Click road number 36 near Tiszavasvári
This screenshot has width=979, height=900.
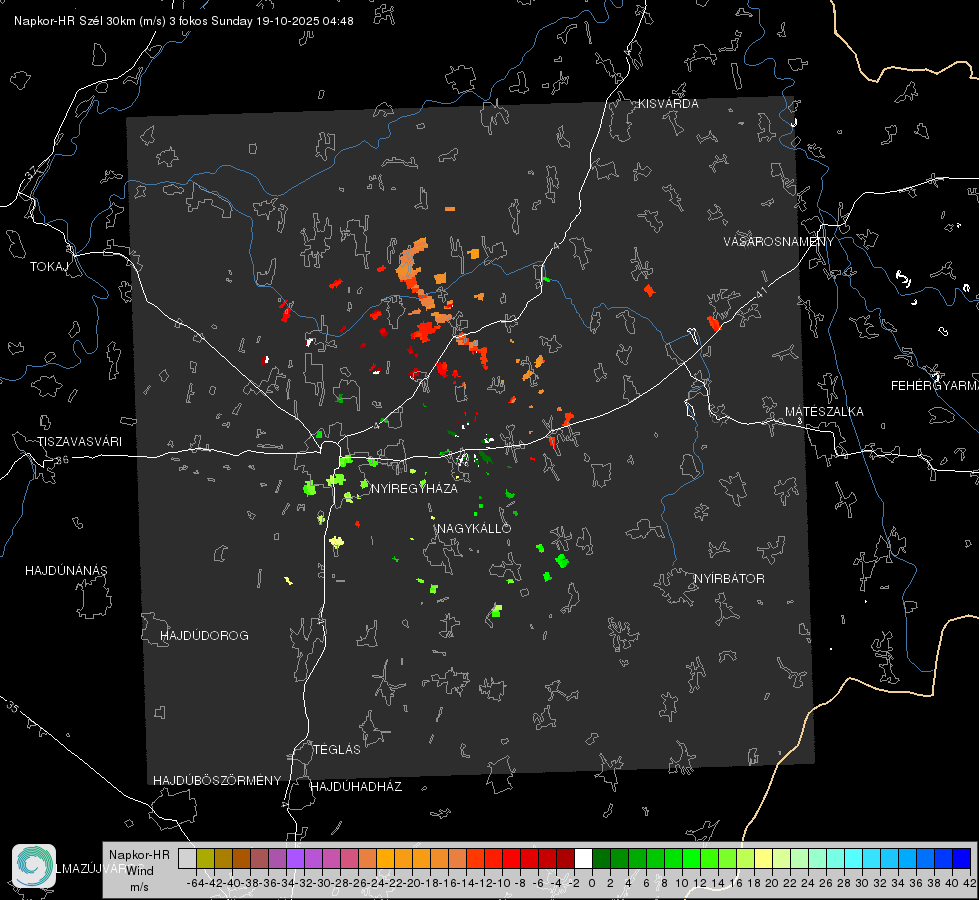click(62, 460)
